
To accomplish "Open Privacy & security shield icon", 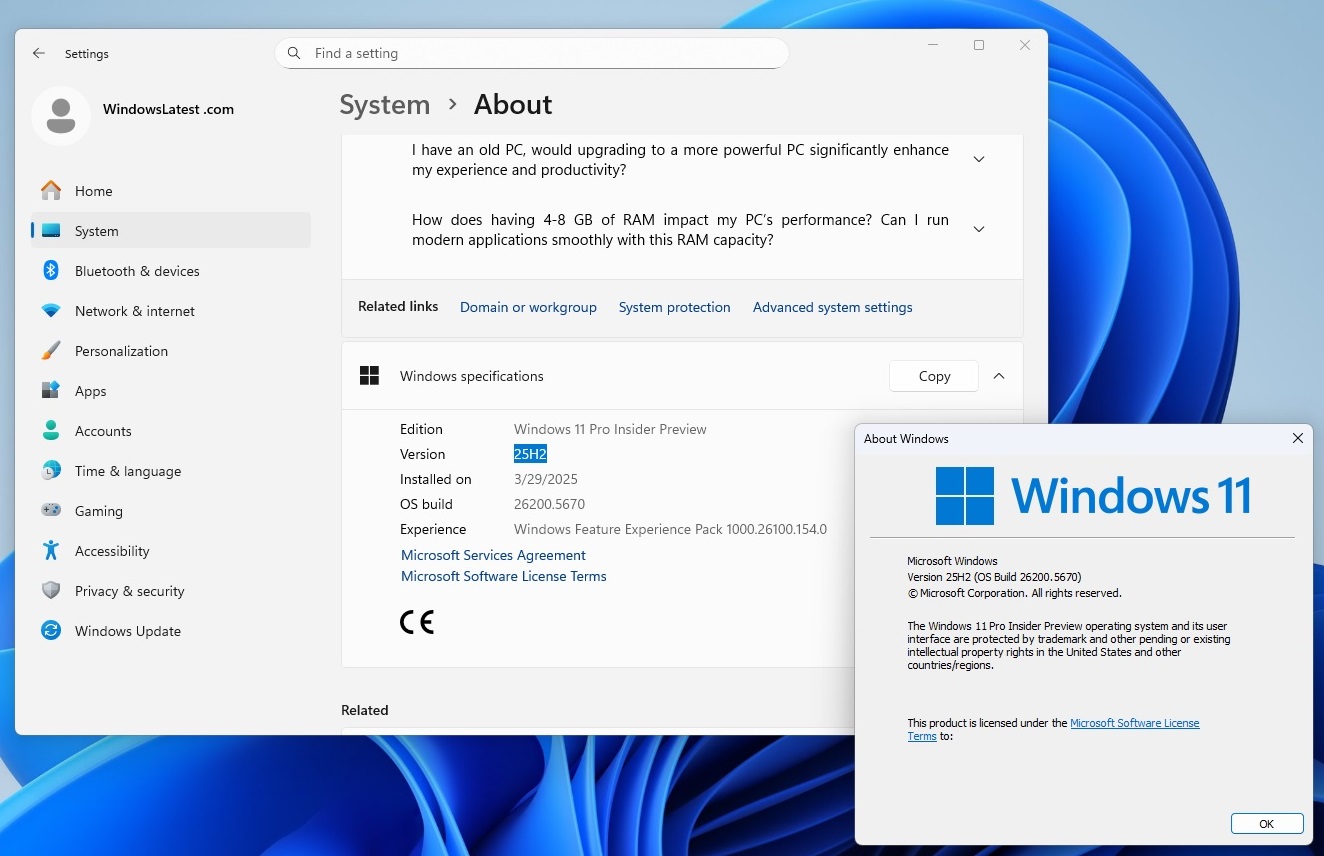I will [50, 591].
